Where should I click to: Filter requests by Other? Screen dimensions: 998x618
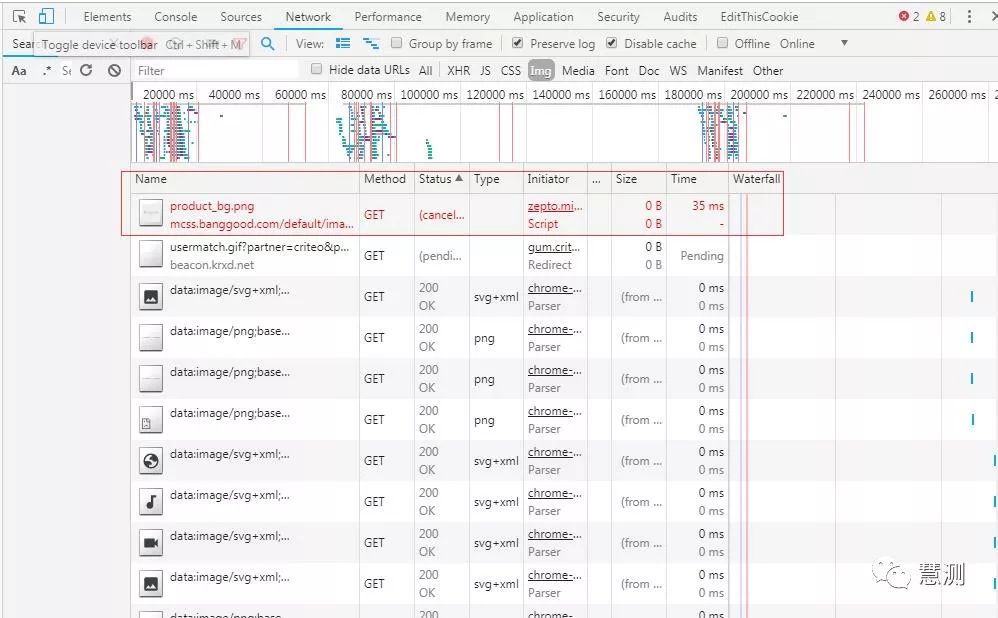768,71
